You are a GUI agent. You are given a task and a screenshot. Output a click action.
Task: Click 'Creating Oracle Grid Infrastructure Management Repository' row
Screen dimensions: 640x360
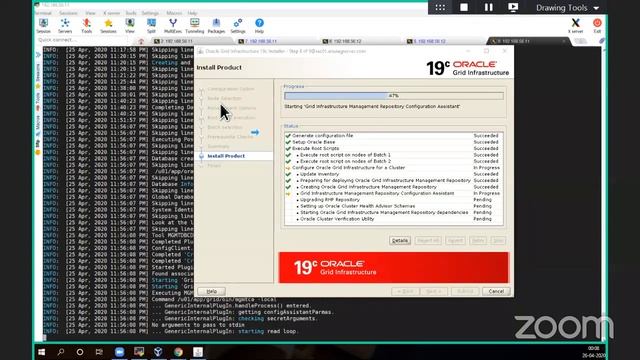click(x=394, y=187)
